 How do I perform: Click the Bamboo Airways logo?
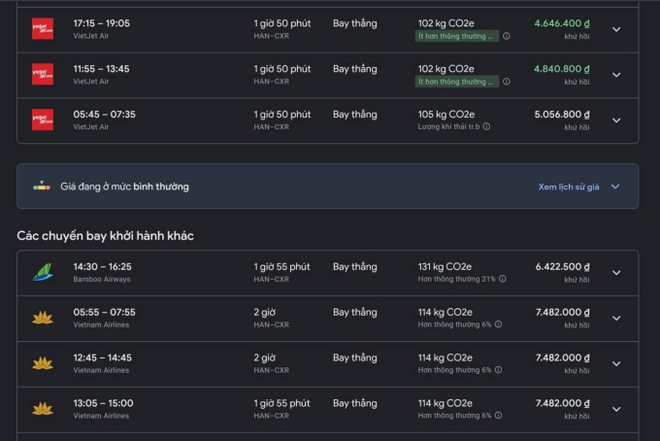42,273
